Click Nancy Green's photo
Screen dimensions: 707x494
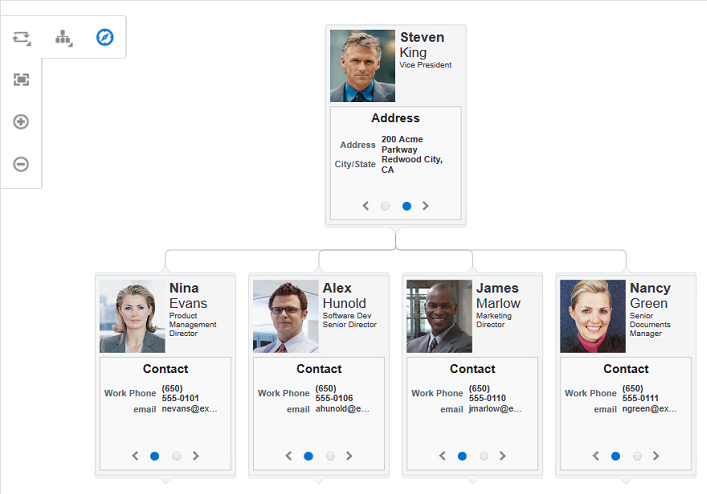(x=593, y=316)
